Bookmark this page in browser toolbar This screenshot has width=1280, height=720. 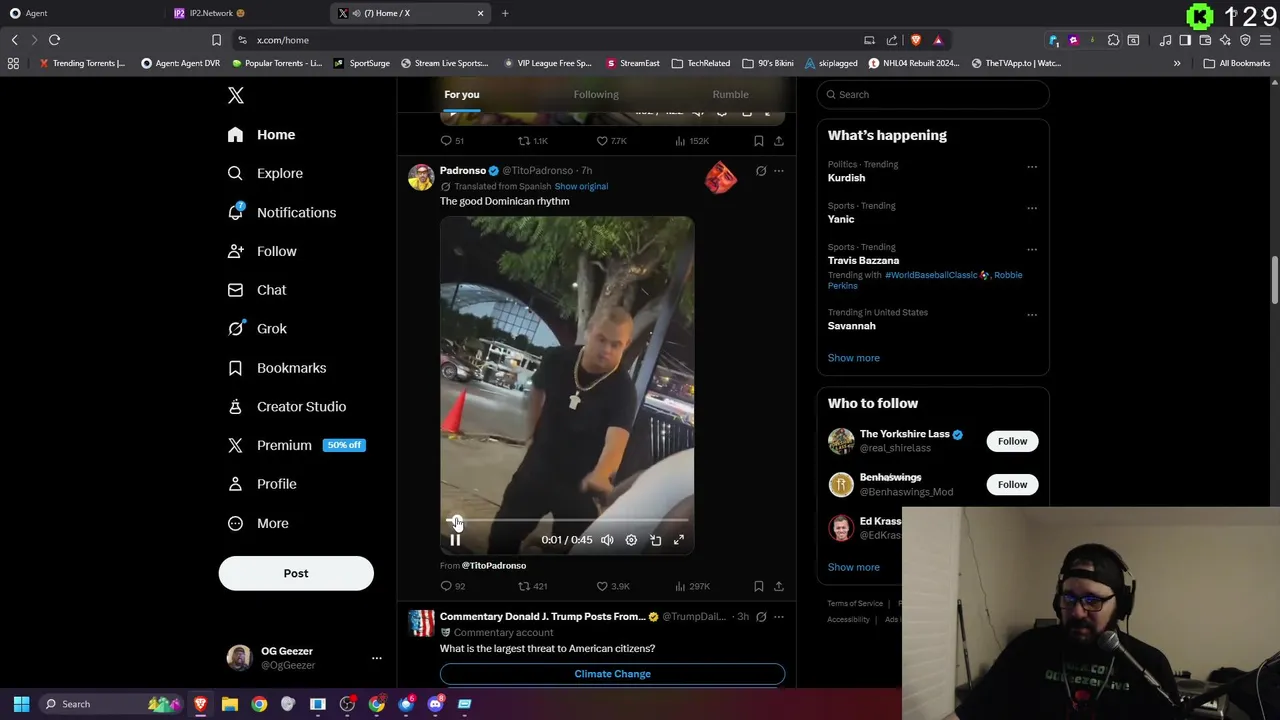(216, 40)
